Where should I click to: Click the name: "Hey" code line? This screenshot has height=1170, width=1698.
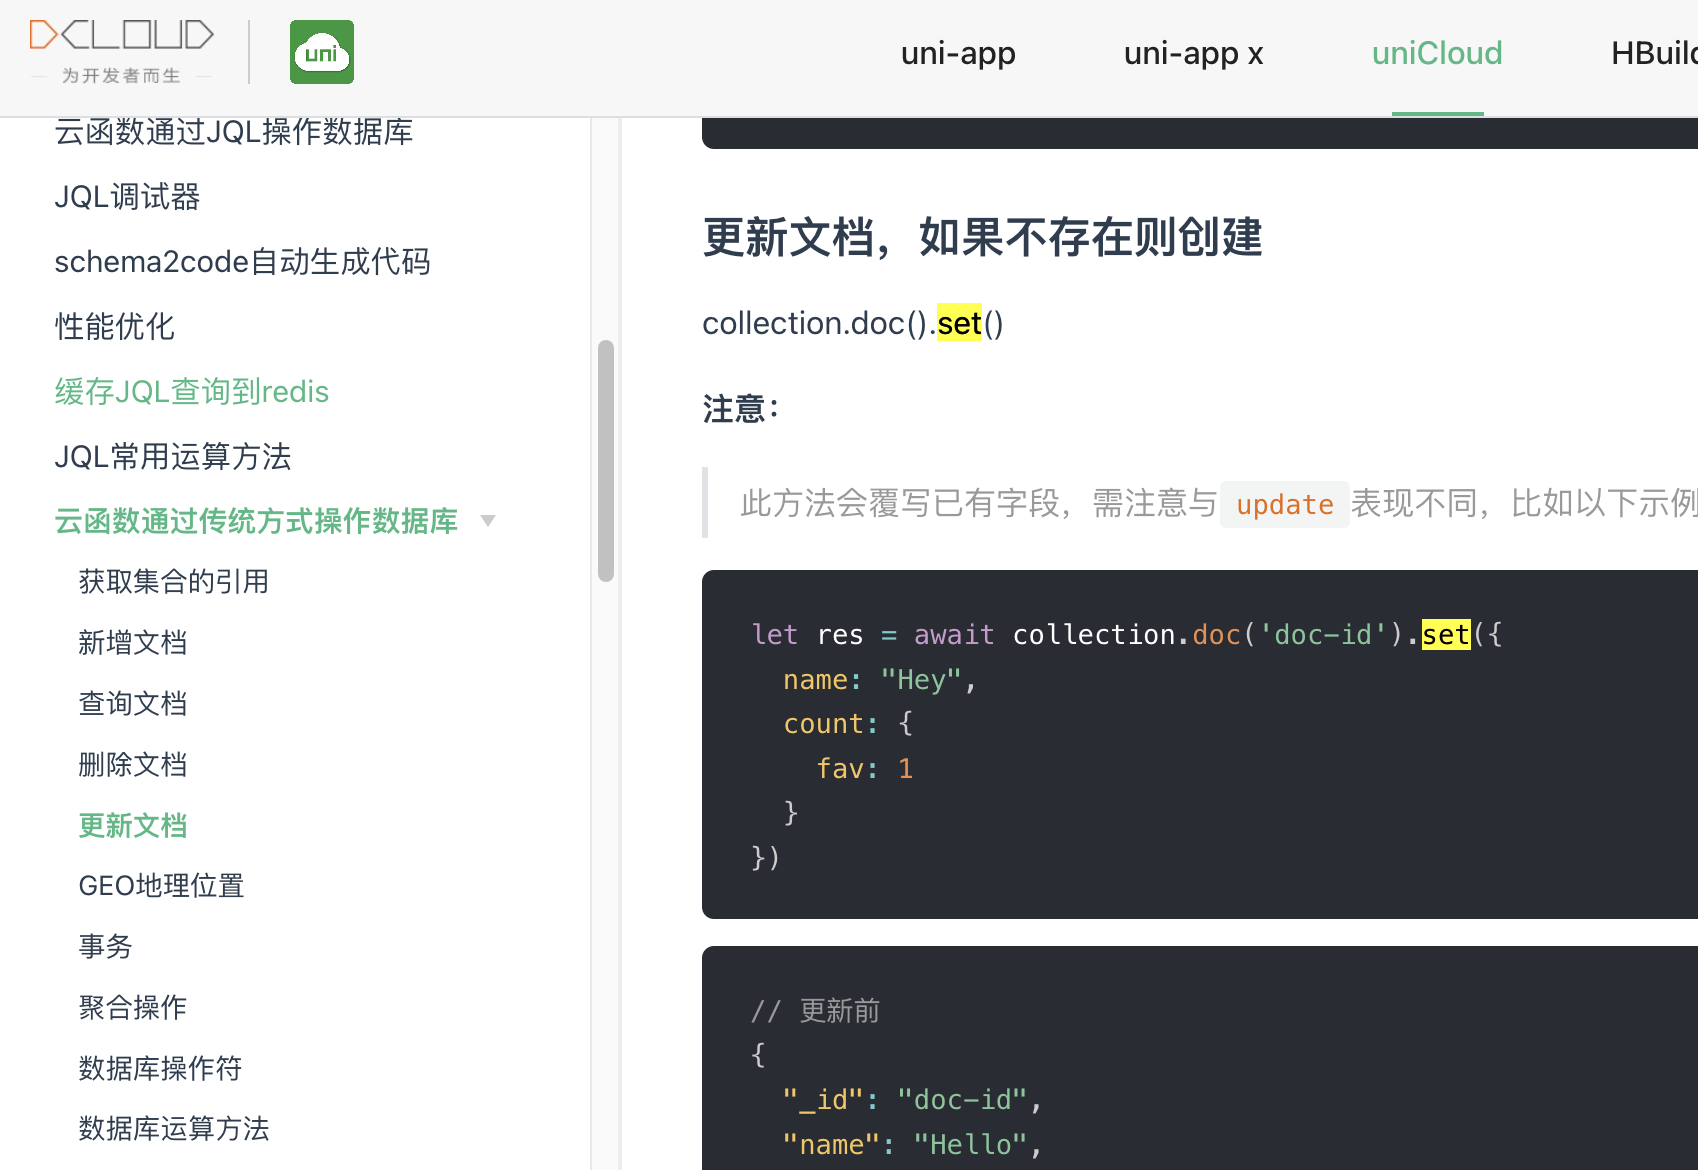(879, 680)
